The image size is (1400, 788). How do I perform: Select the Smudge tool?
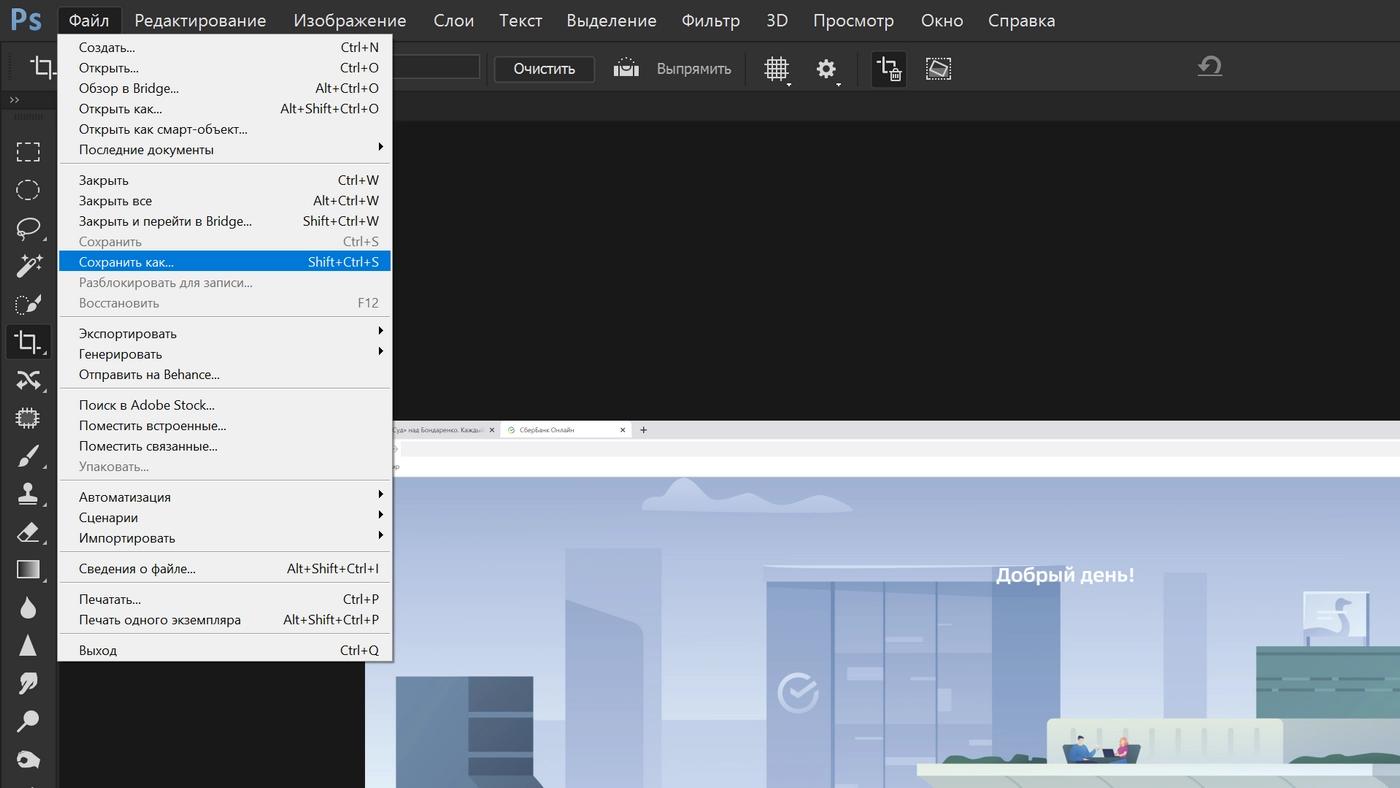(x=28, y=683)
